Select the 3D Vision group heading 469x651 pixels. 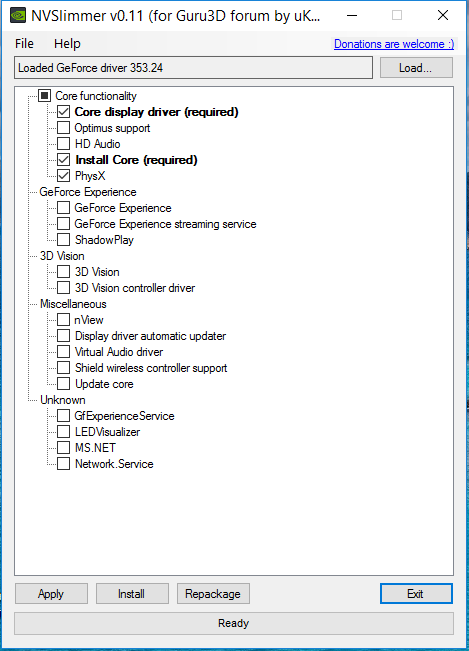coord(62,256)
